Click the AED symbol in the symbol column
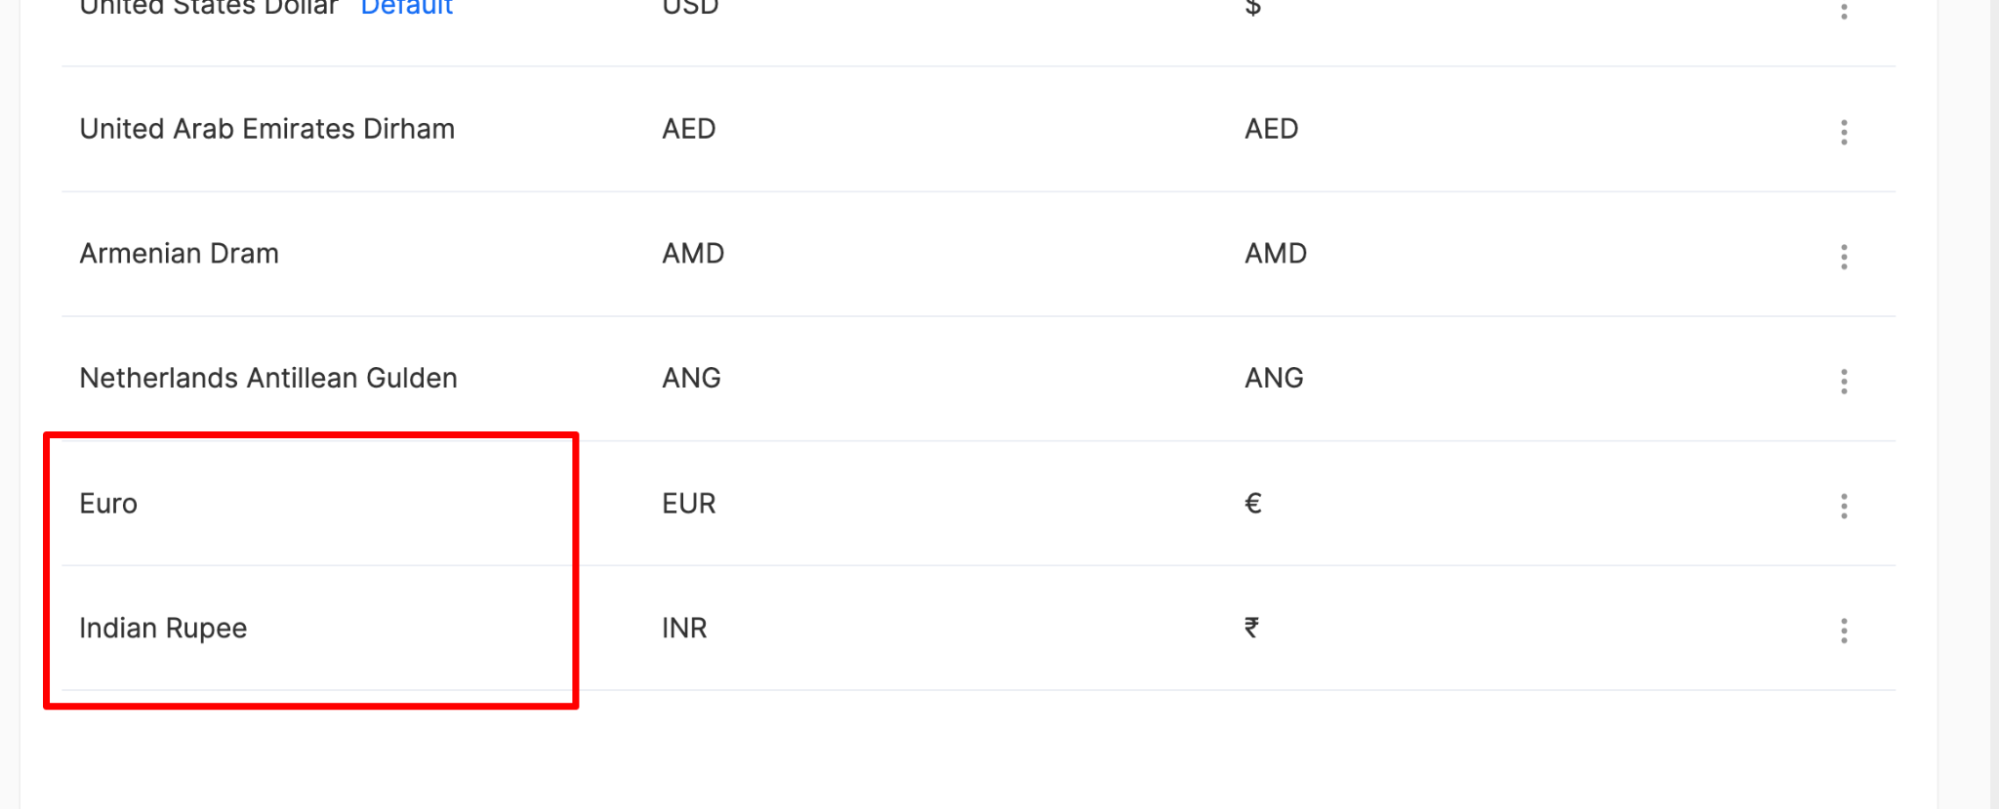The width and height of the screenshot is (1999, 810). click(1271, 129)
